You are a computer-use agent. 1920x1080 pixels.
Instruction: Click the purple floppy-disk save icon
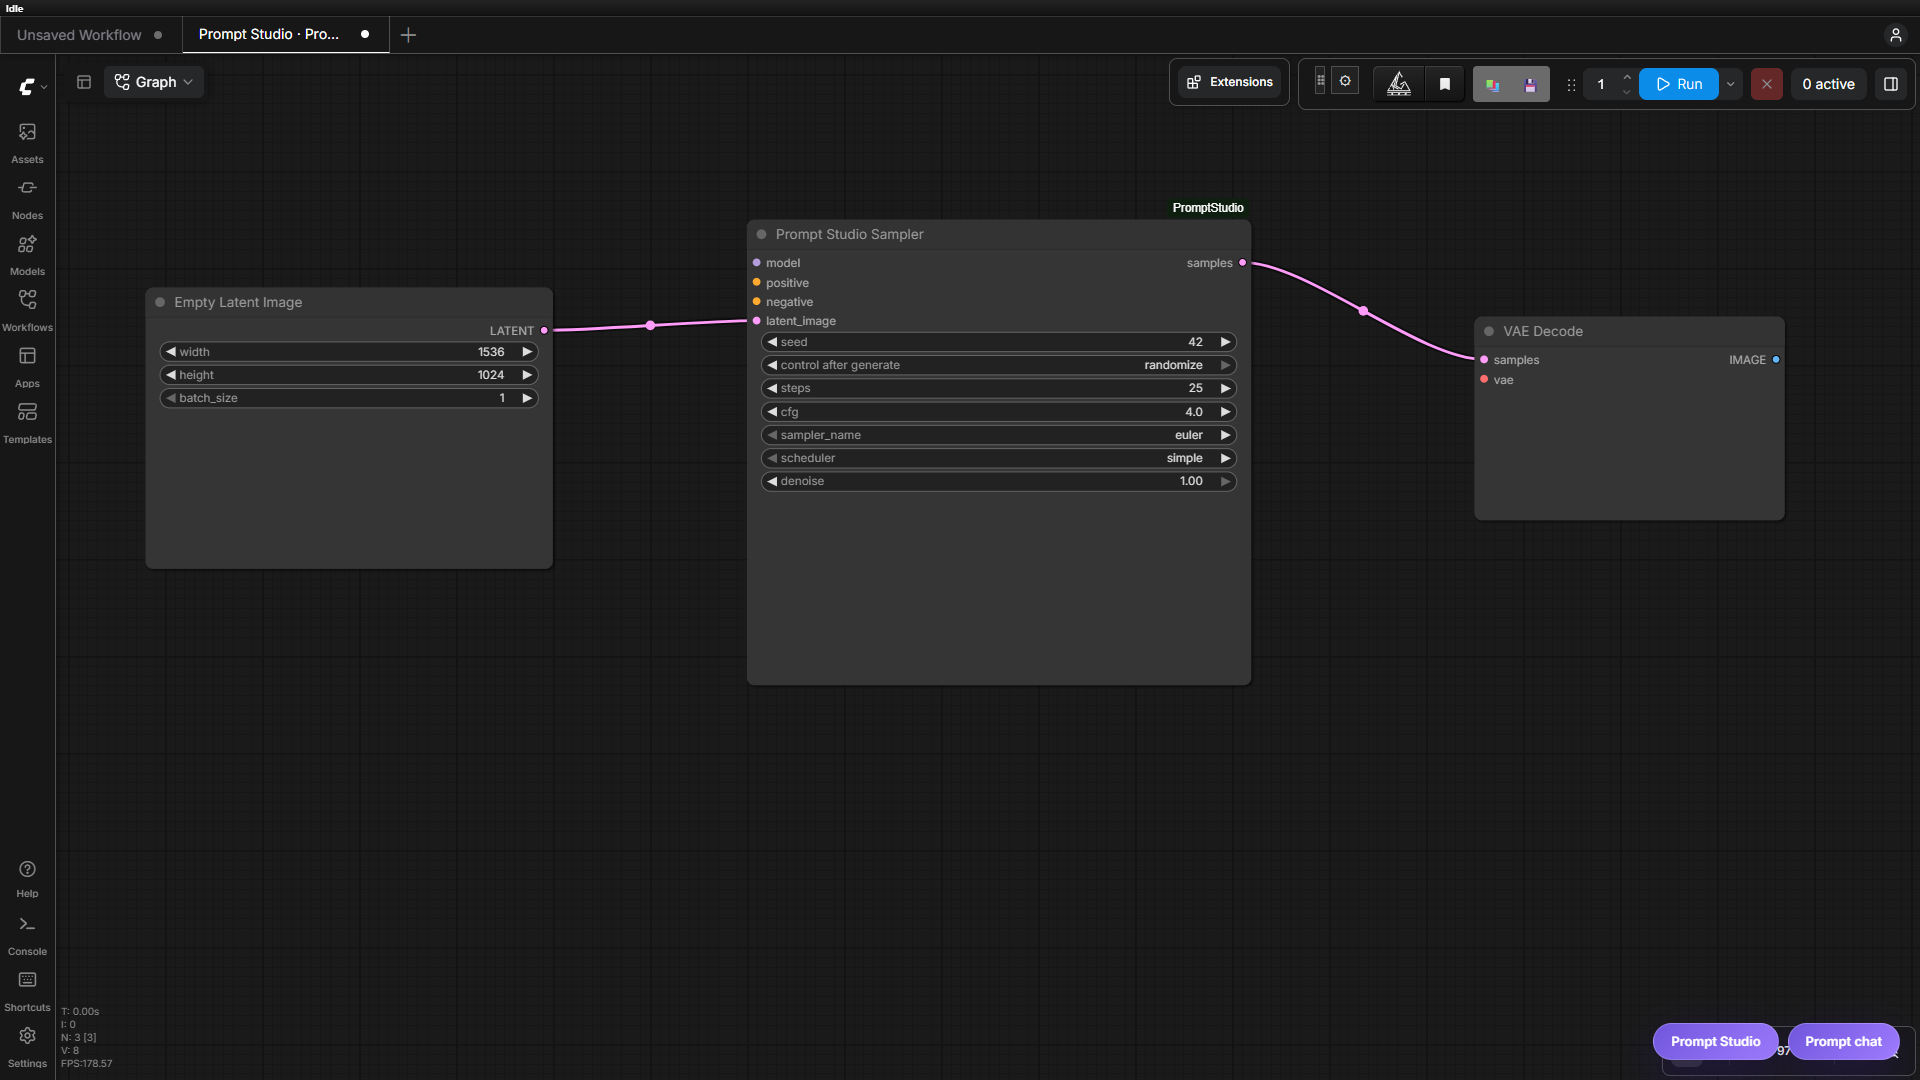tap(1530, 85)
